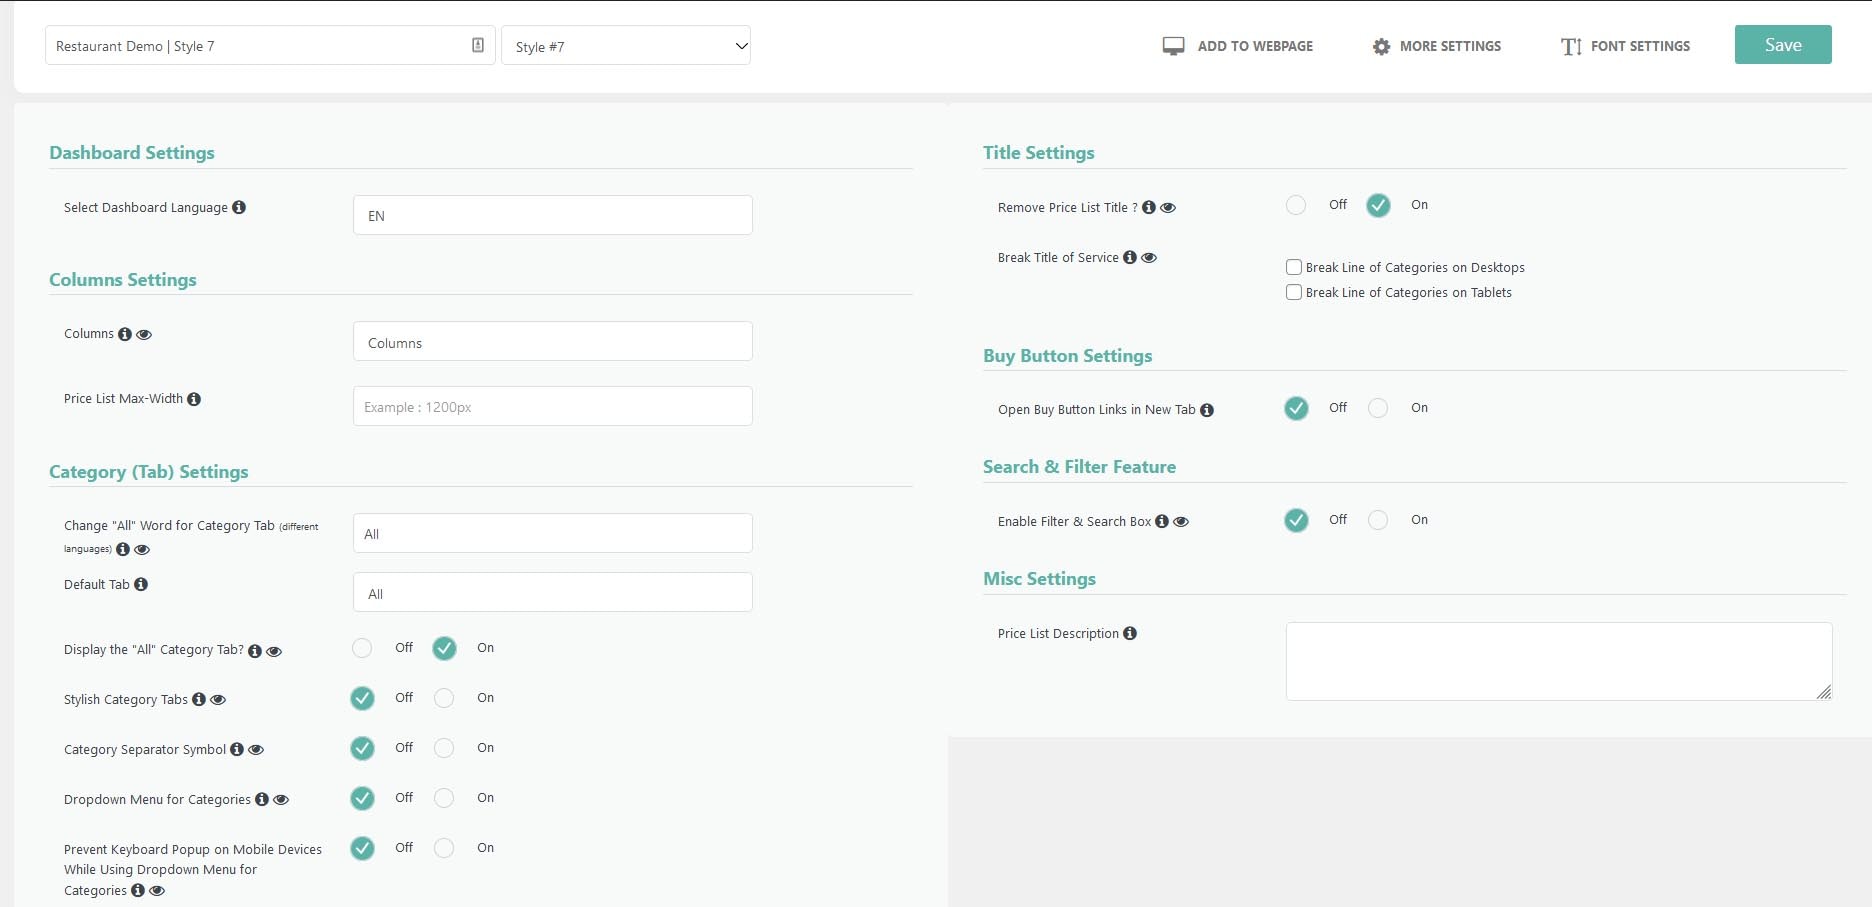This screenshot has height=907, width=1872.
Task: Click the info icon next to Columns
Action: pyautogui.click(x=125, y=334)
